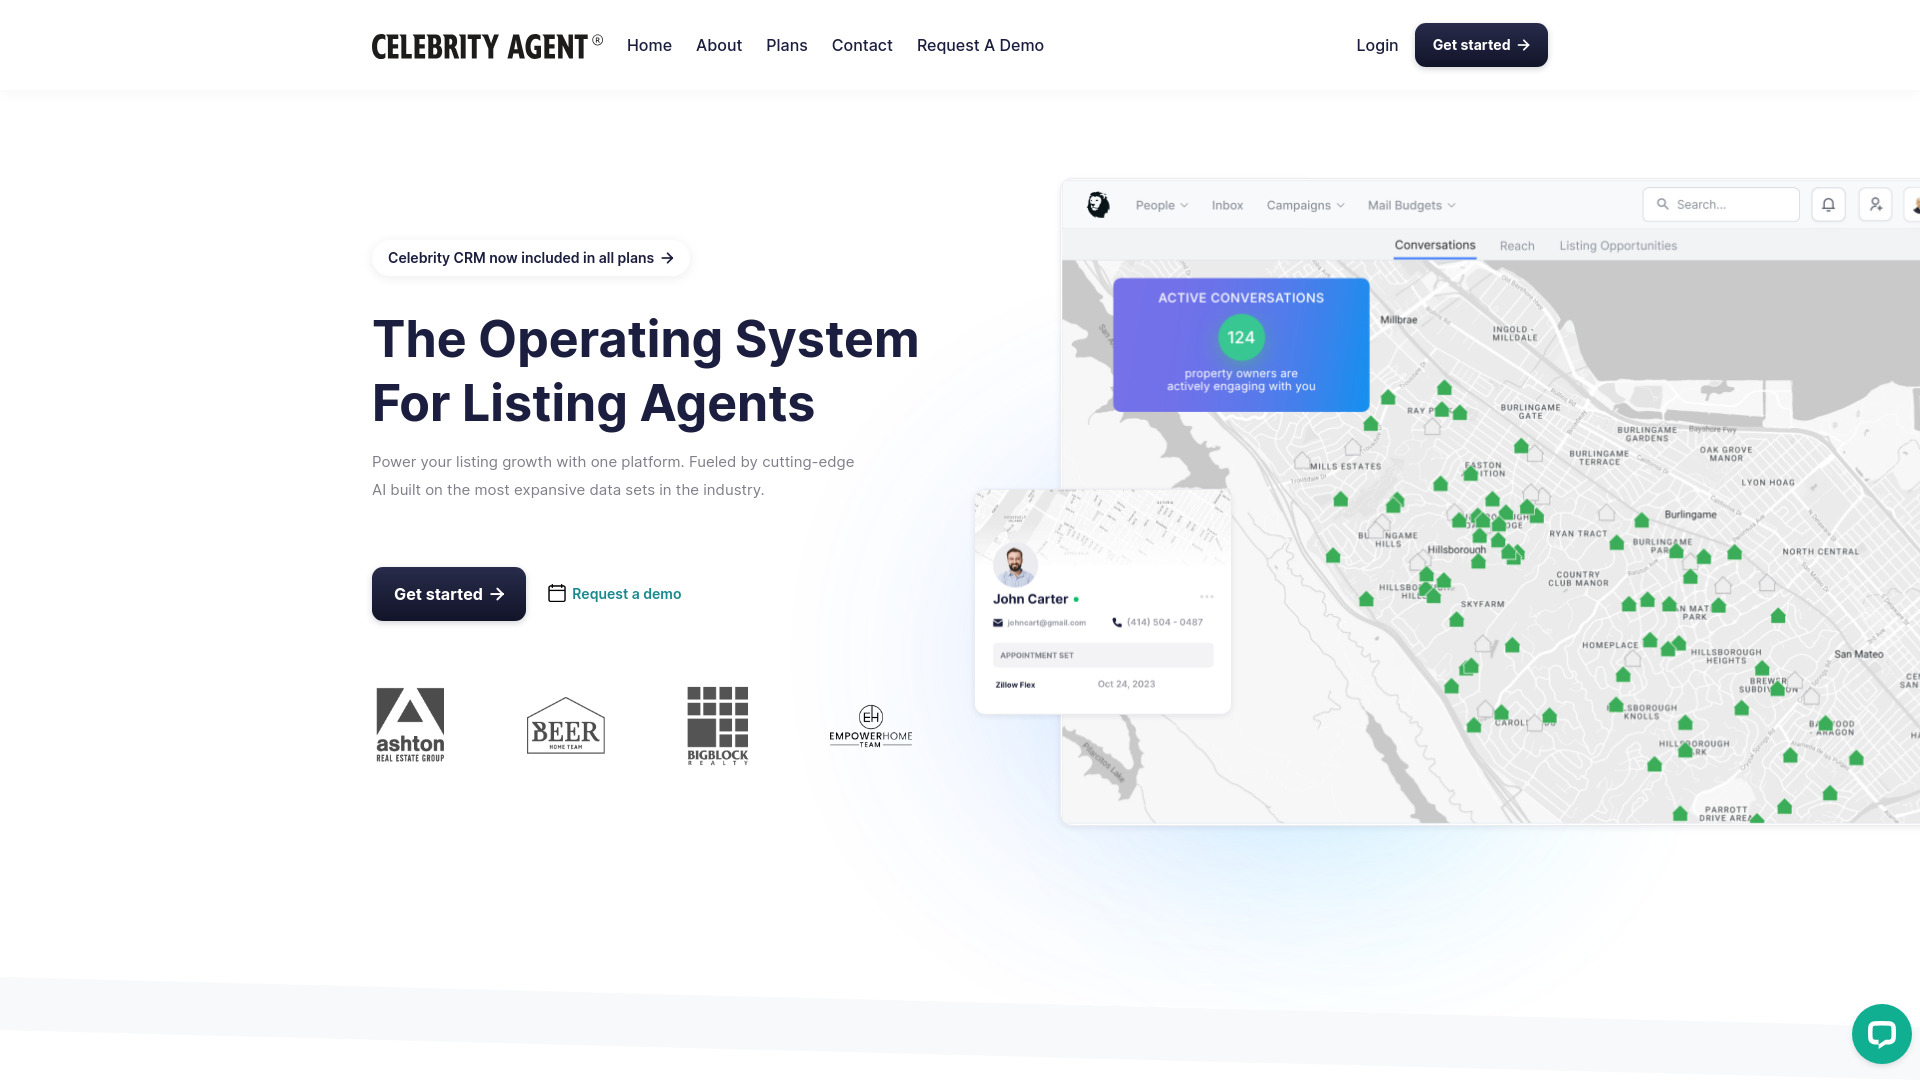1920x1080 pixels.
Task: Toggle the CRM included banner link
Action: click(x=529, y=257)
